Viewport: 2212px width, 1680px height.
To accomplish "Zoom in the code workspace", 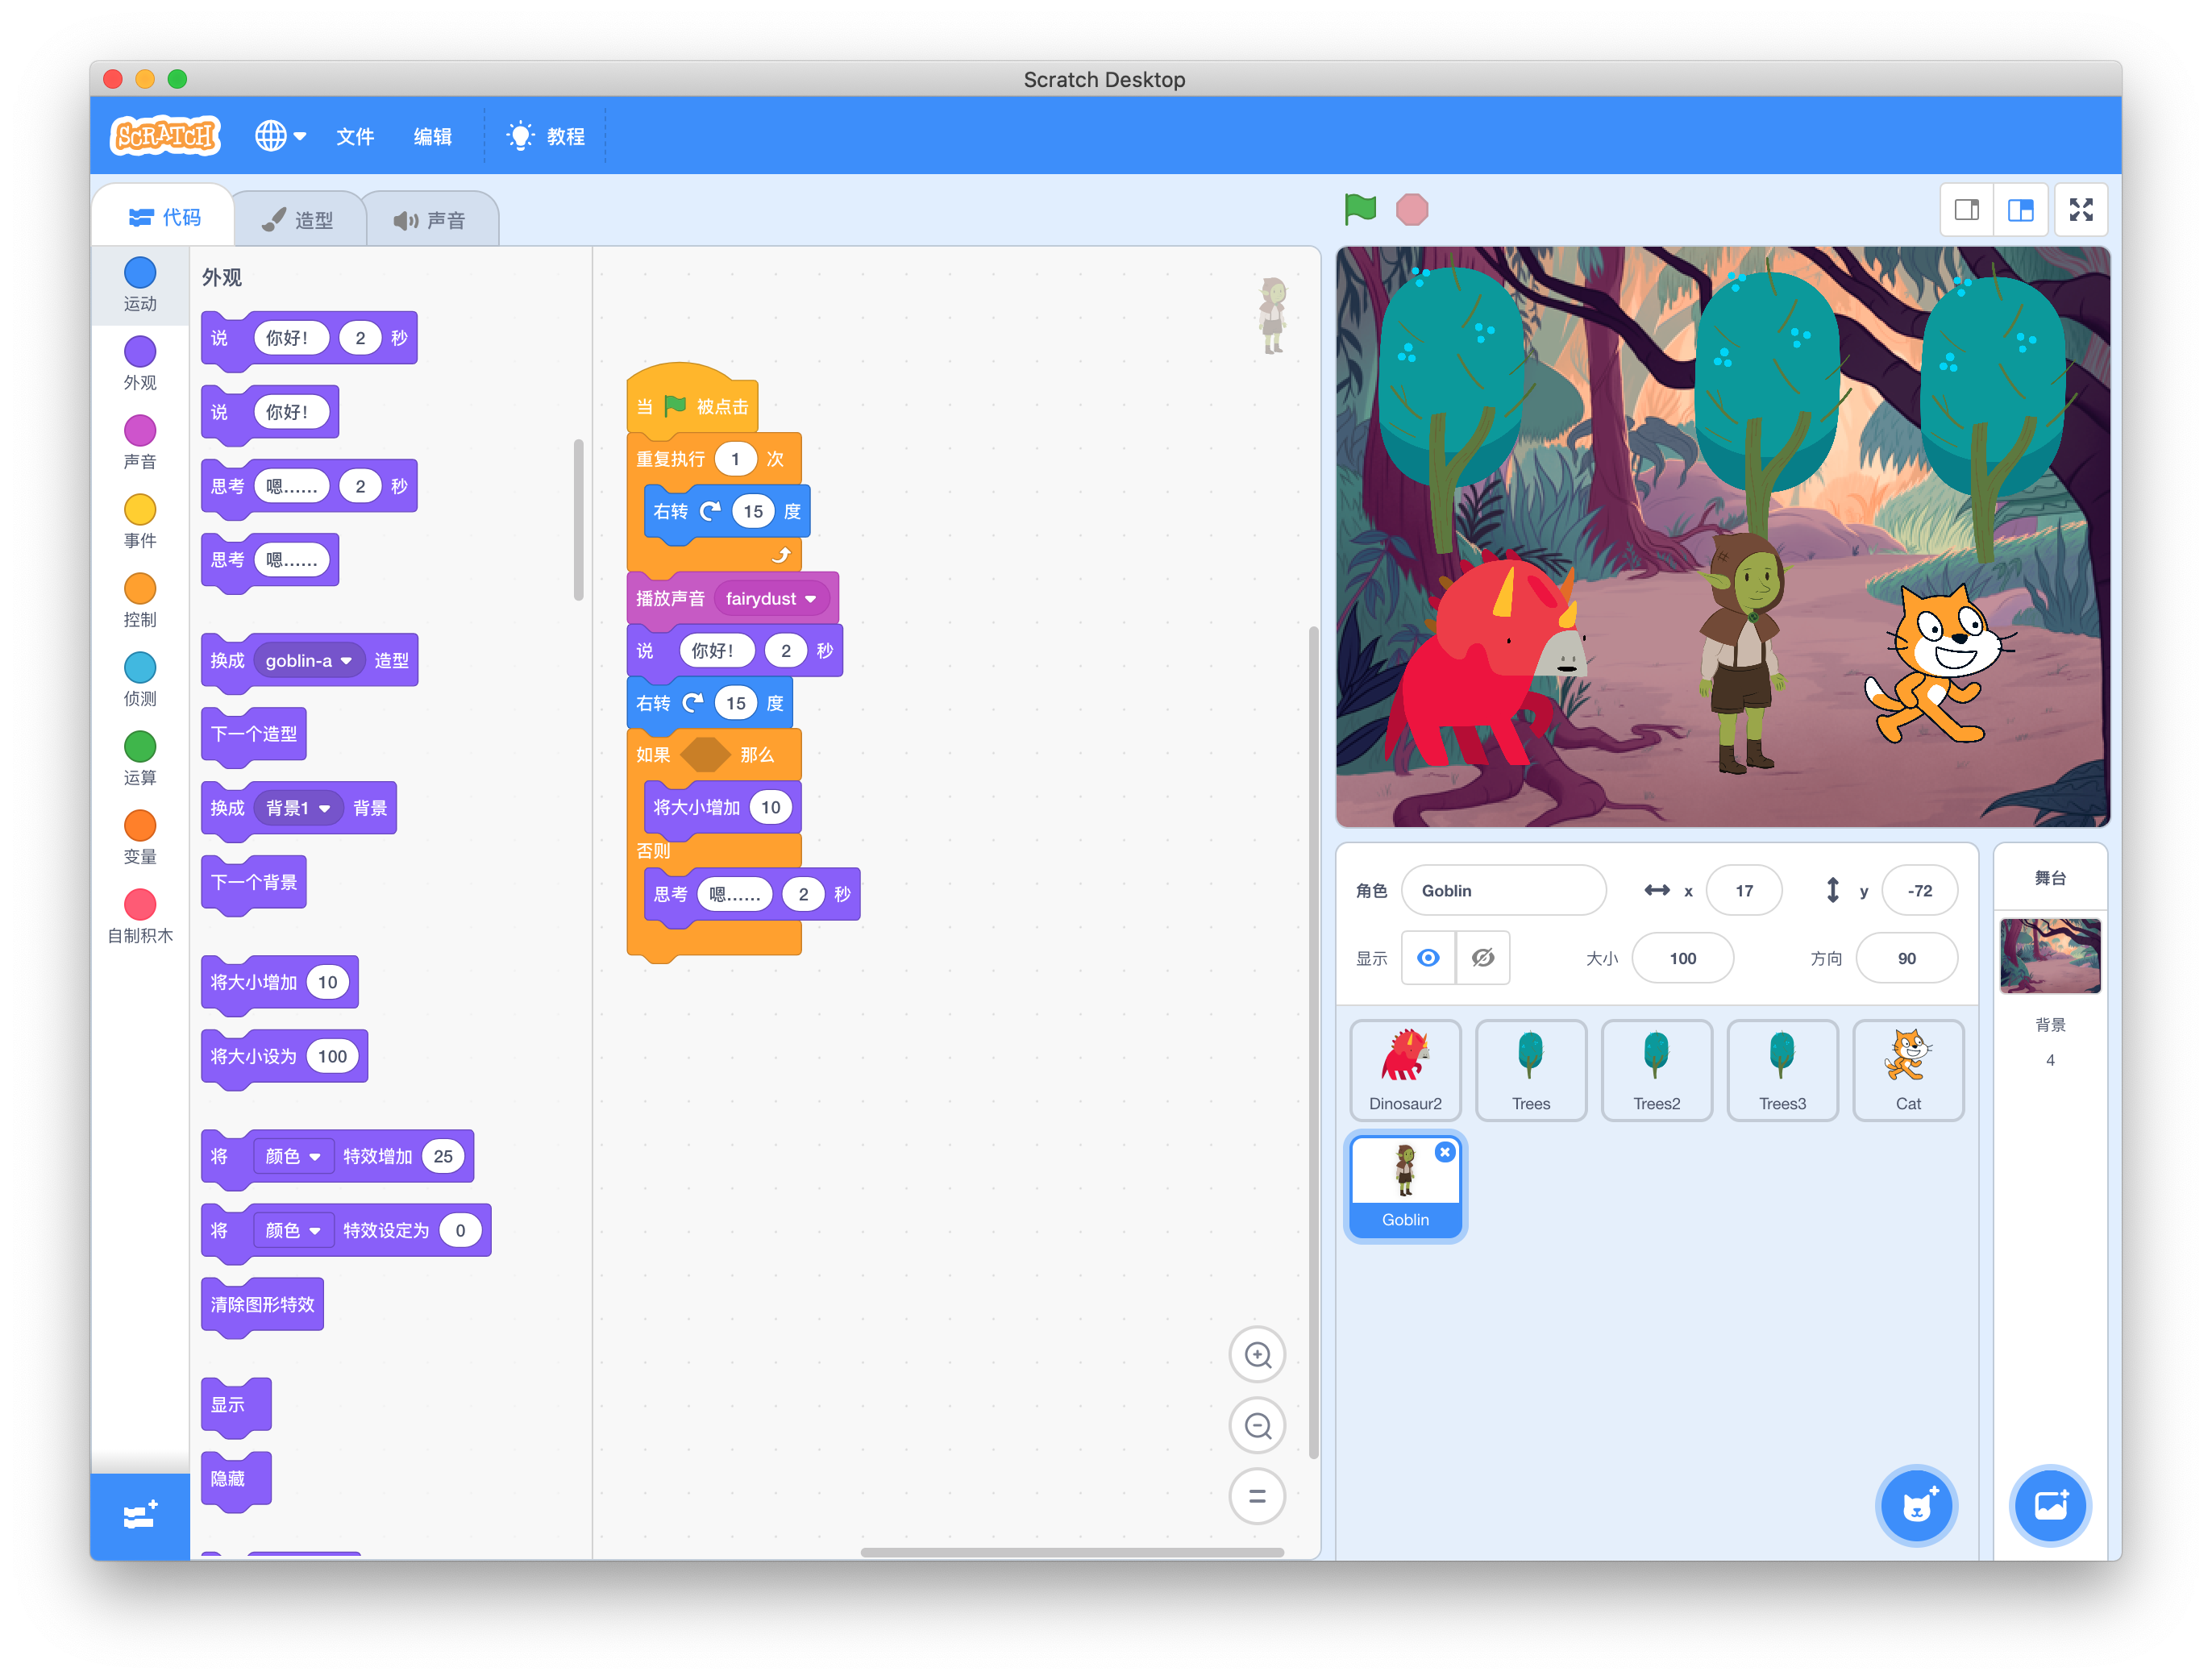I will [x=1257, y=1355].
